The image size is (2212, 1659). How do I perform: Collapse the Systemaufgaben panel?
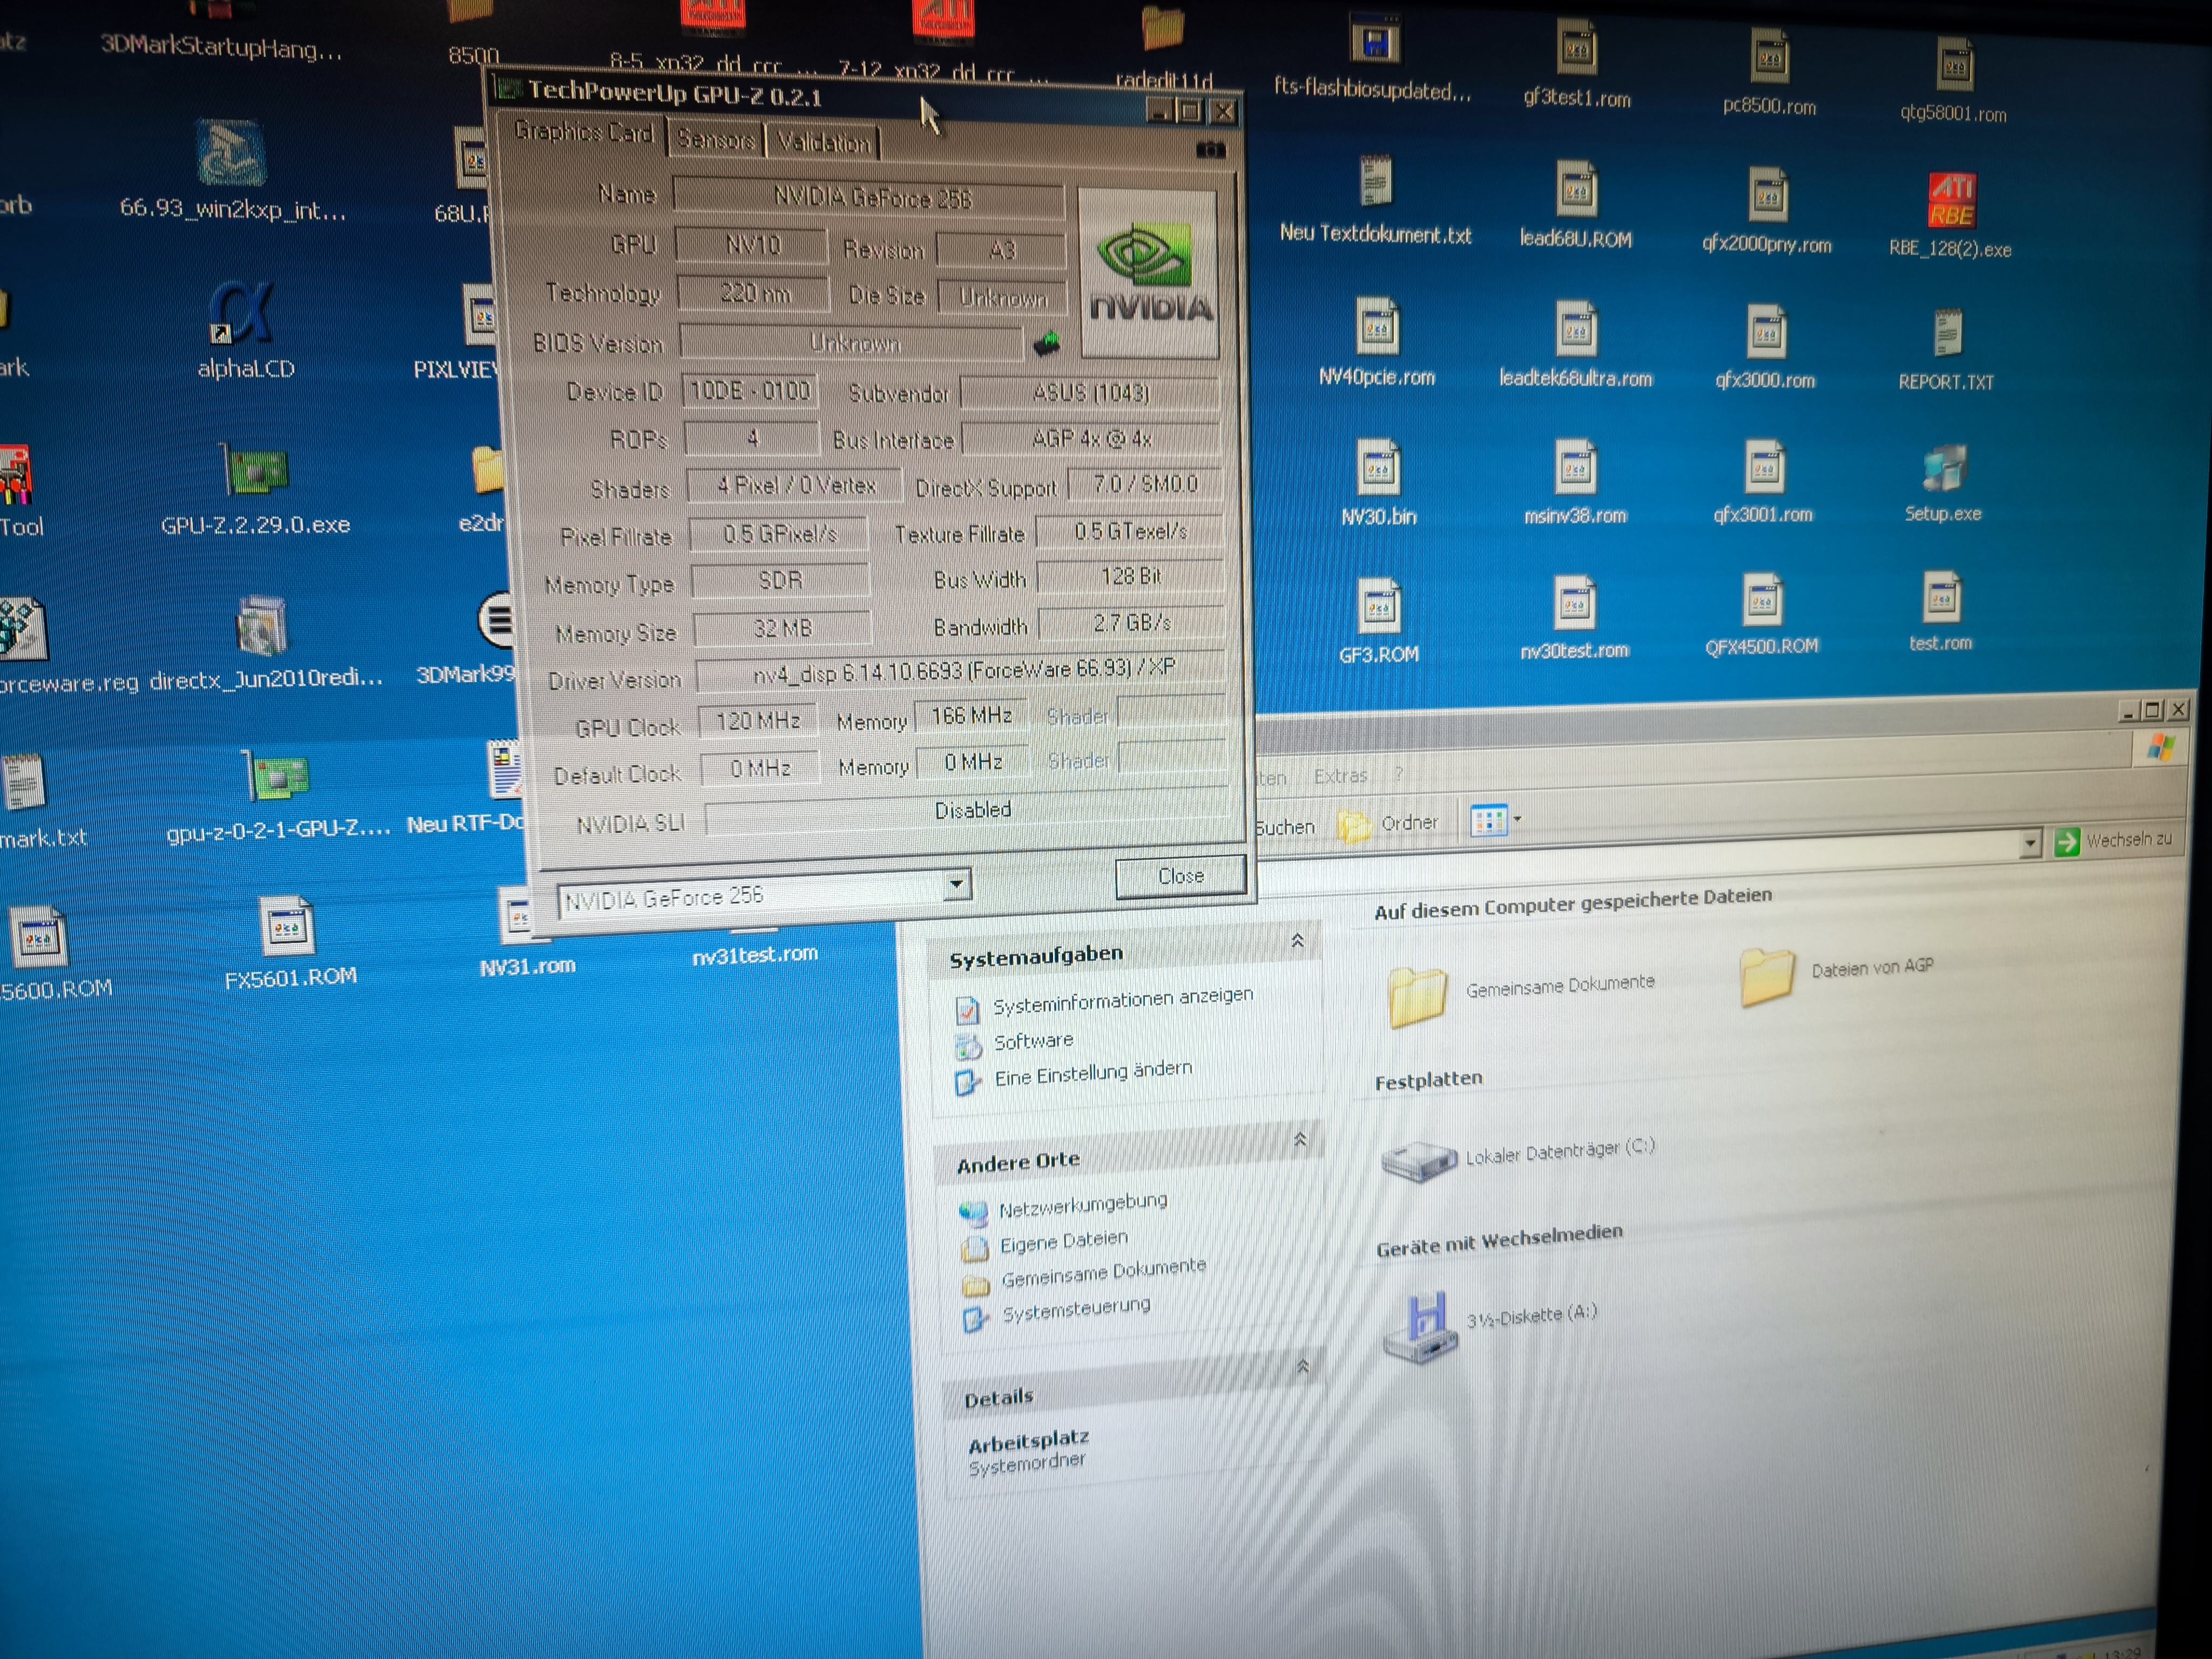(x=1297, y=941)
